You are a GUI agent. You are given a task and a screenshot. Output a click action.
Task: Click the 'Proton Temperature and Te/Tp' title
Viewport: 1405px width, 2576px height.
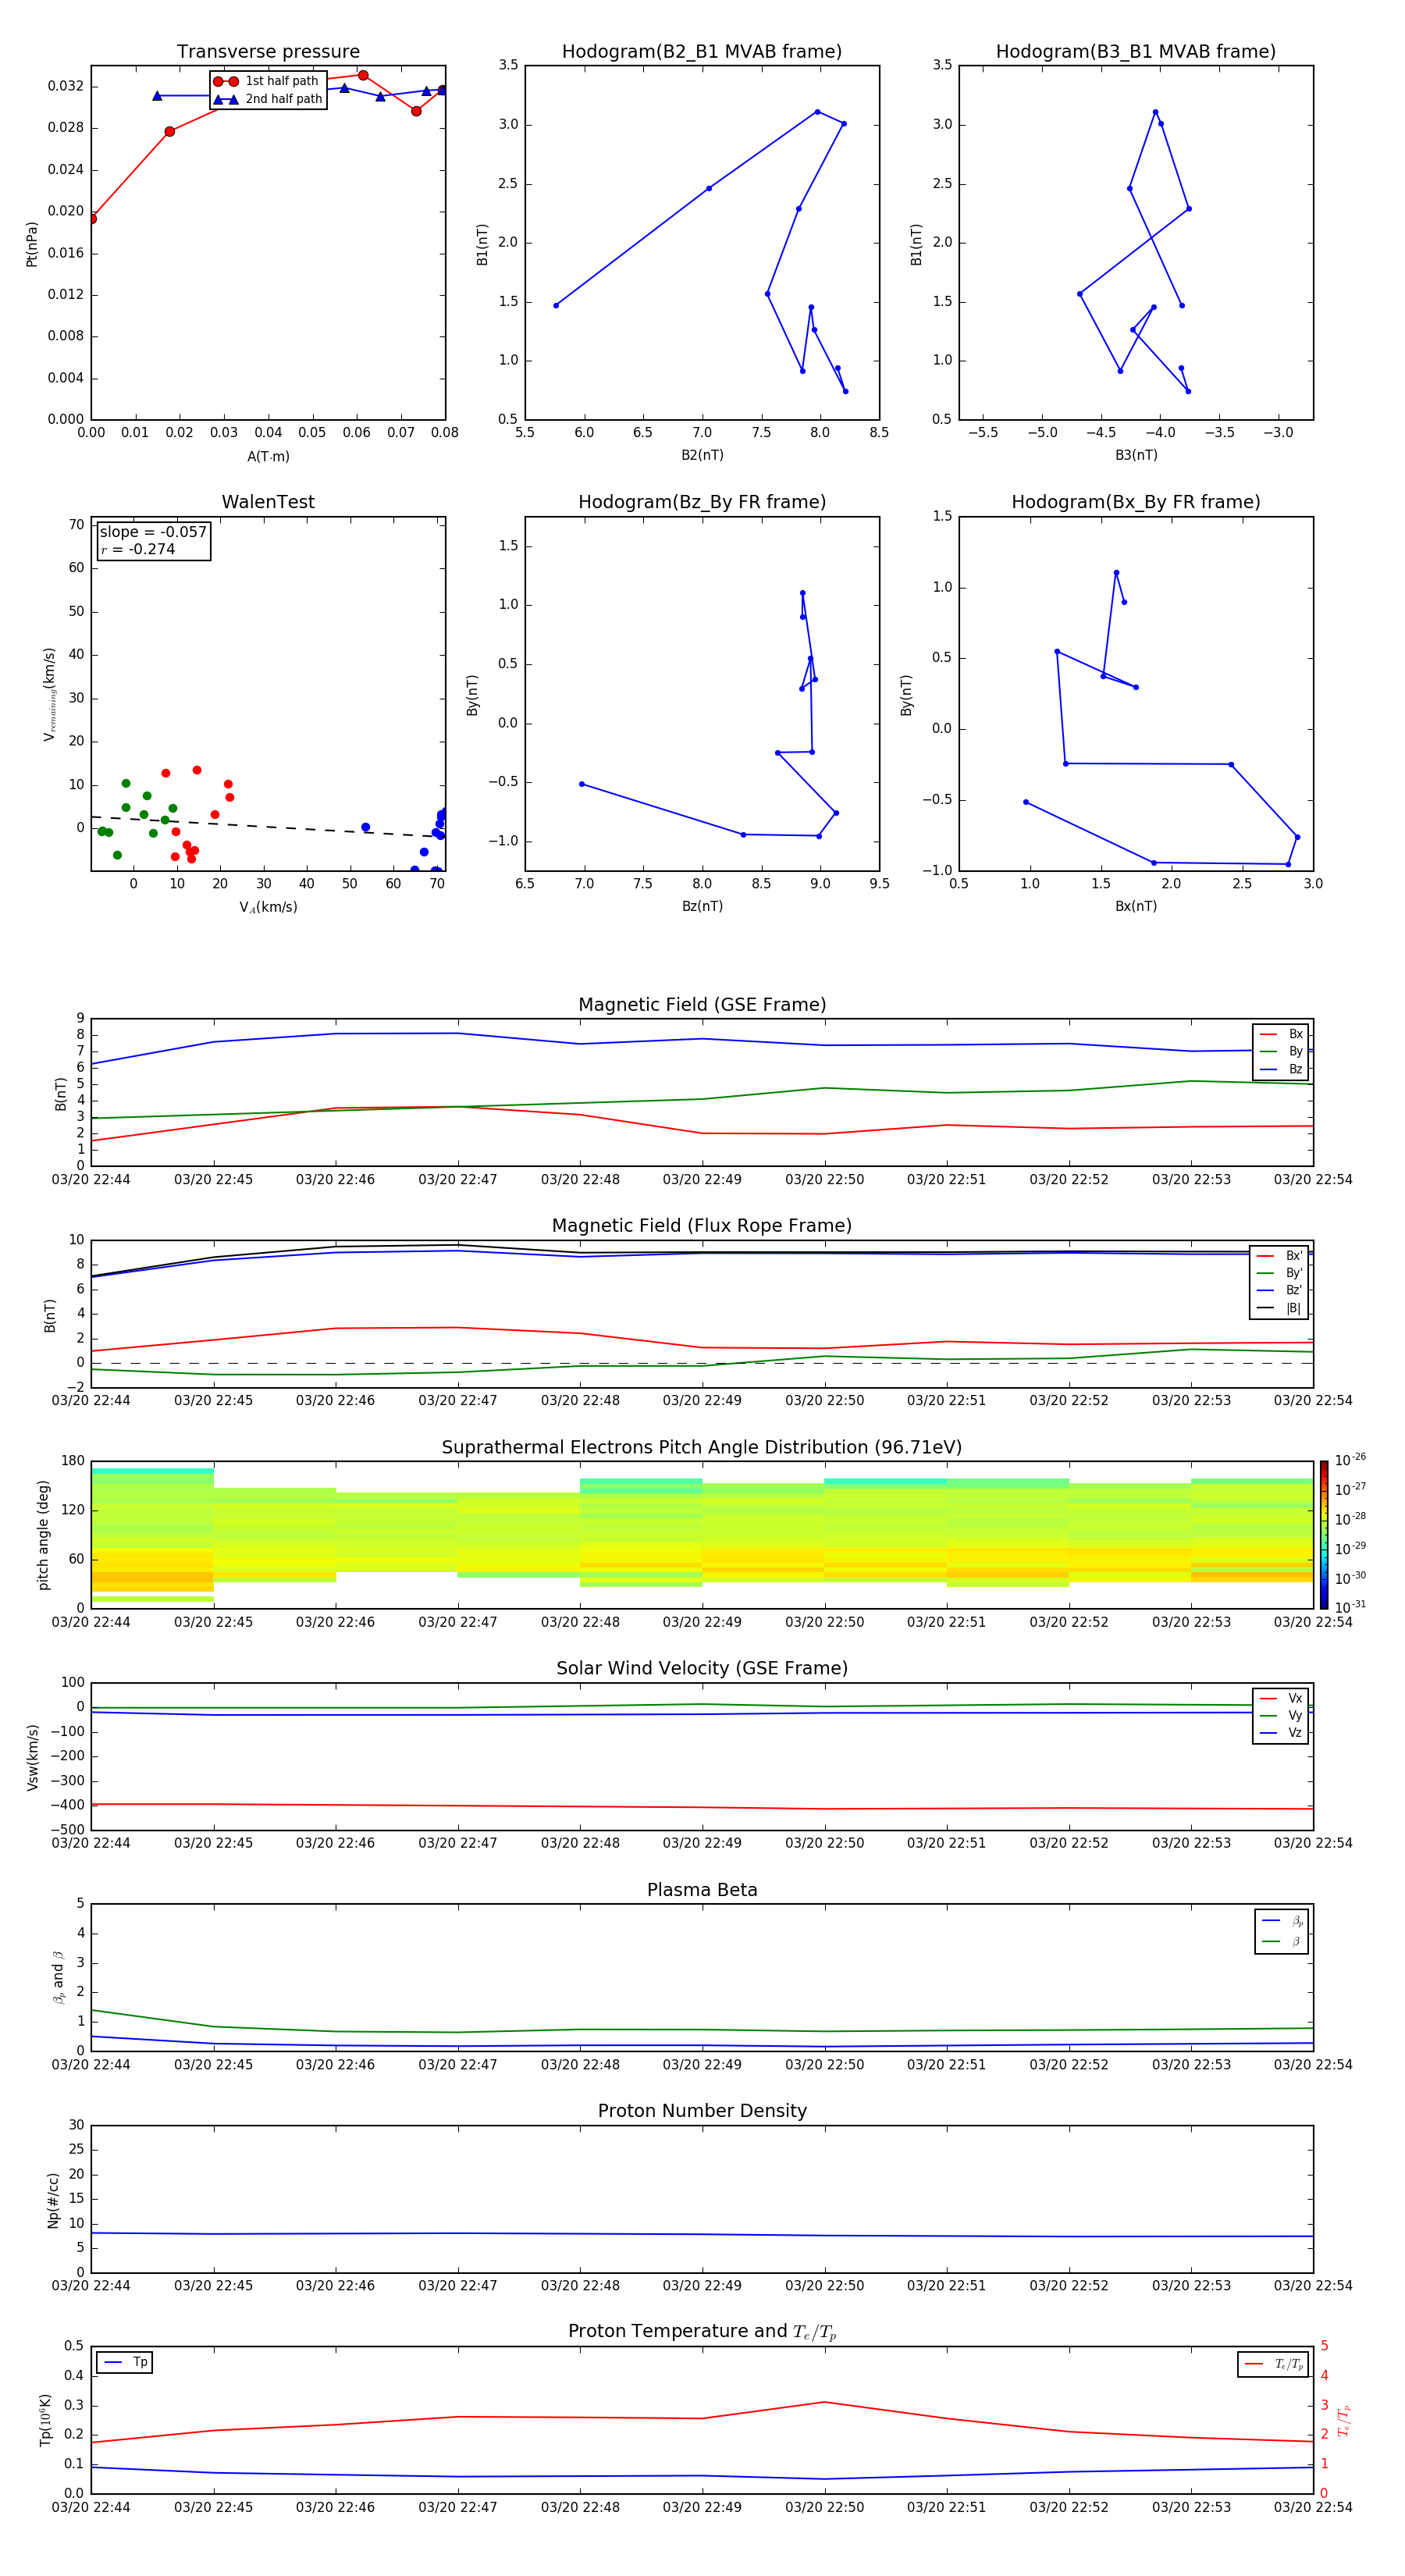click(702, 2332)
